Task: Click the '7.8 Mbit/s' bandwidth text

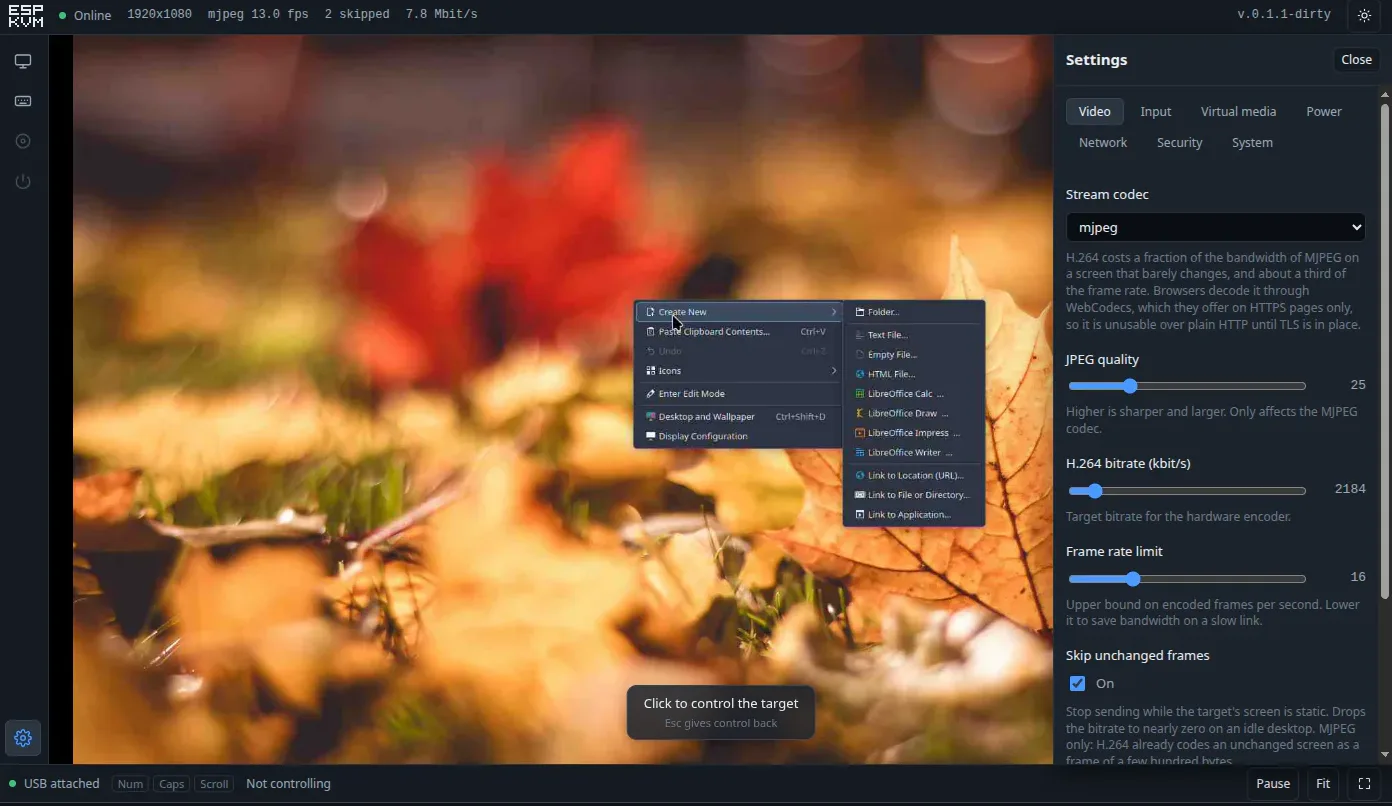Action: tap(441, 15)
